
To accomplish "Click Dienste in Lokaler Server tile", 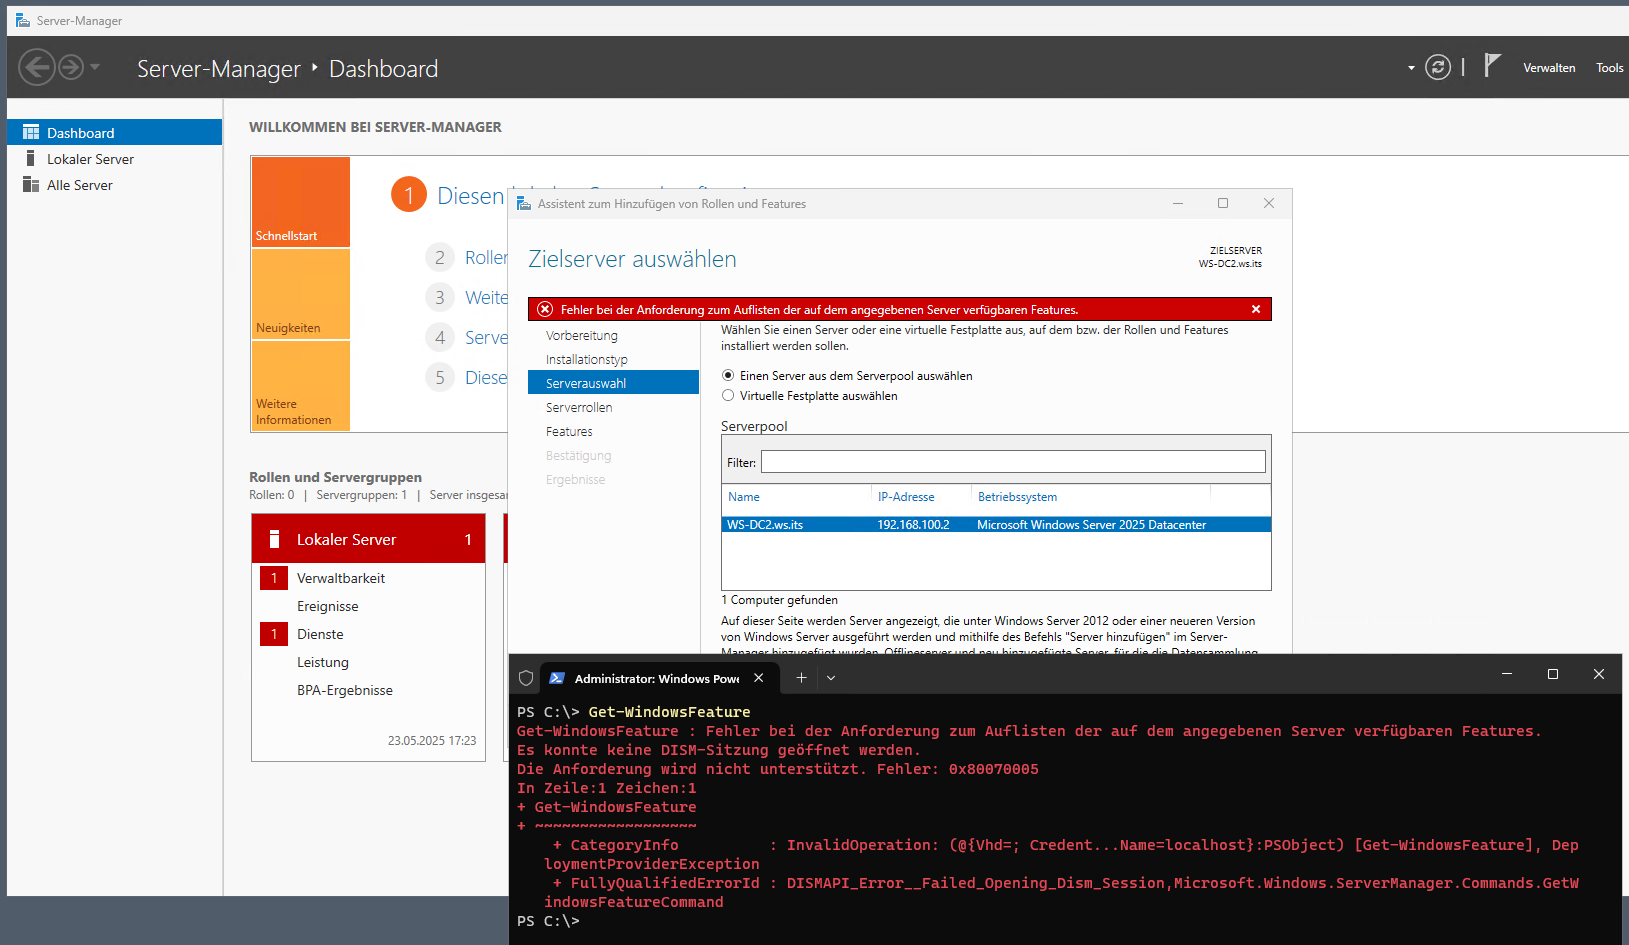I will (320, 634).
